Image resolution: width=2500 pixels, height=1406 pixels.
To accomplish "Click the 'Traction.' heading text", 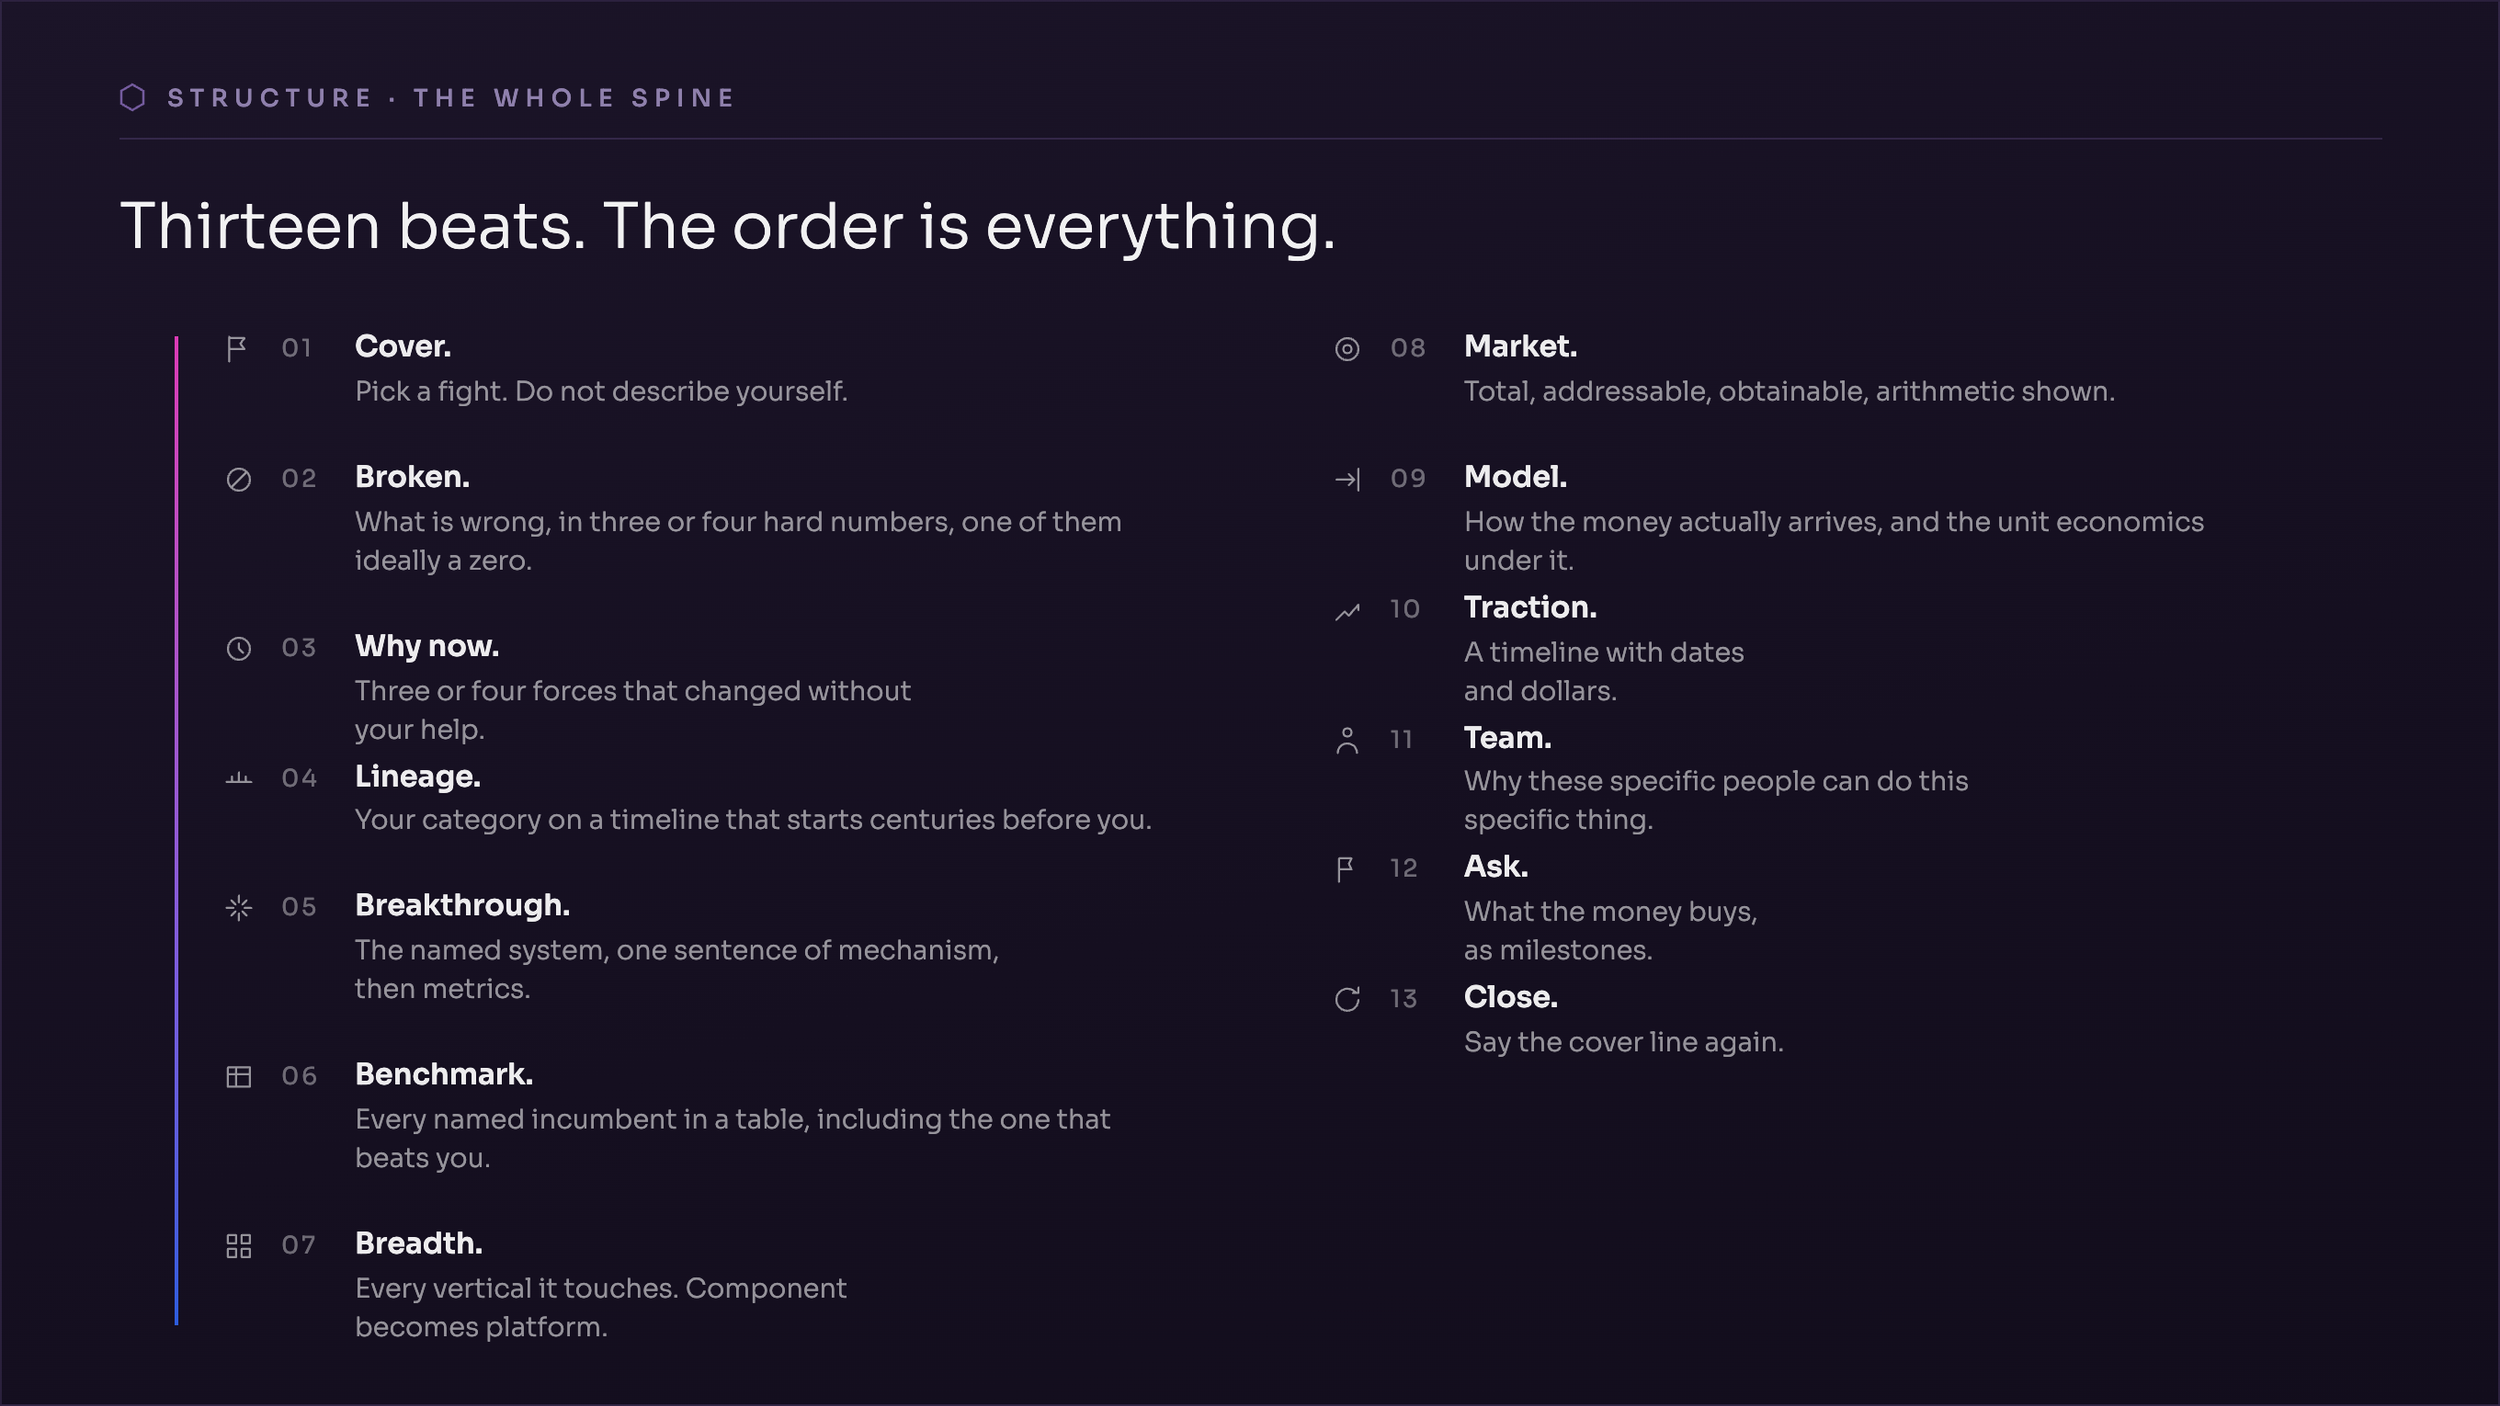I will [x=1530, y=607].
